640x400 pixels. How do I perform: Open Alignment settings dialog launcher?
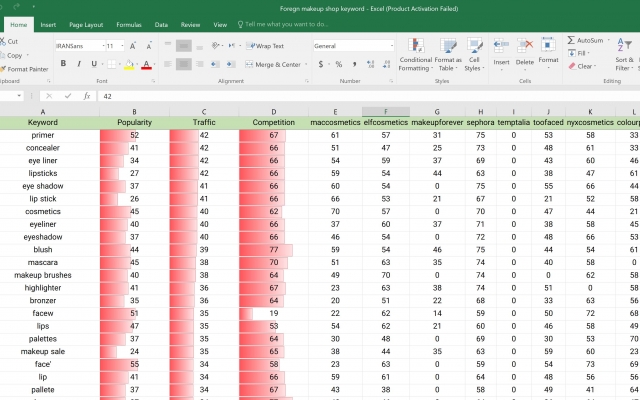tap(307, 81)
